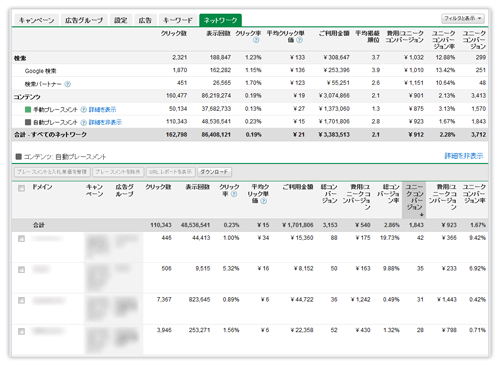Open the 広告 tab
Viewport: 500px width, 366px height.
[145, 20]
